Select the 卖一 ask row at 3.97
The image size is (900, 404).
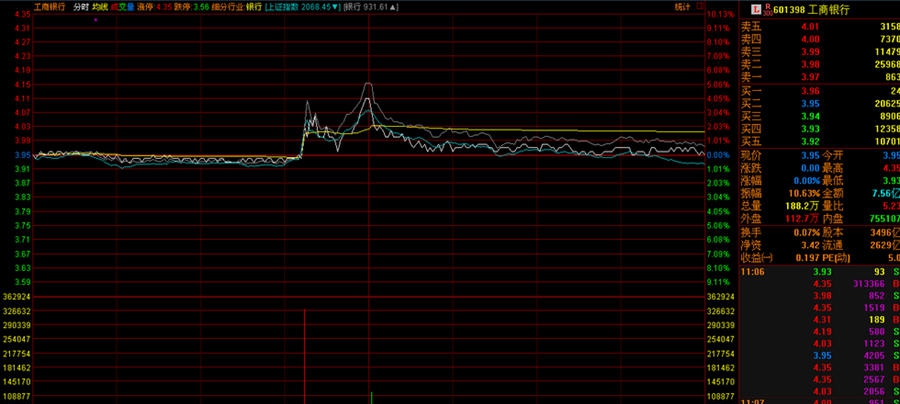820,77
